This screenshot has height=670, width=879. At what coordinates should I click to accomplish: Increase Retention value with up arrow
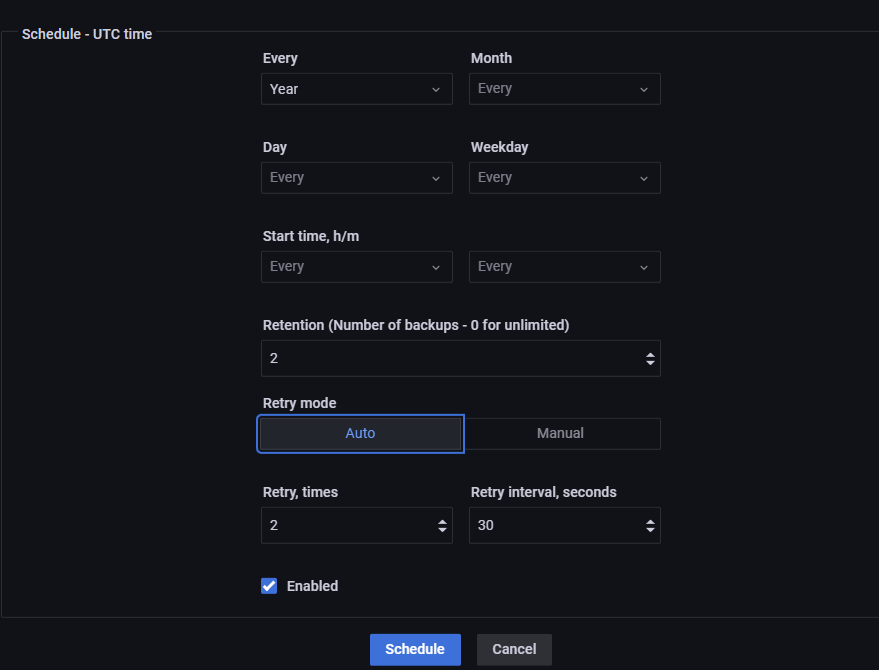(650, 355)
